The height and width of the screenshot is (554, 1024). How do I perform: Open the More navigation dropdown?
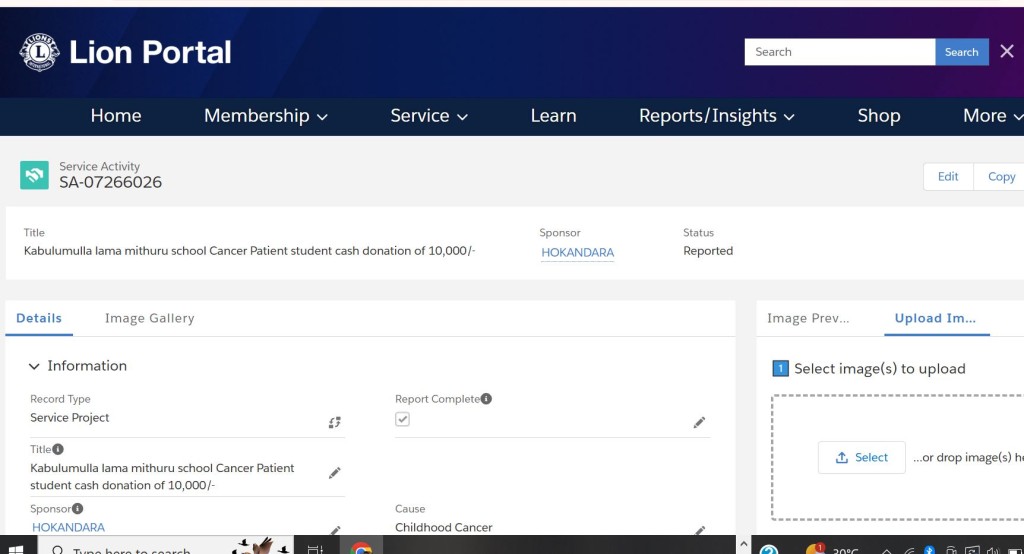992,116
